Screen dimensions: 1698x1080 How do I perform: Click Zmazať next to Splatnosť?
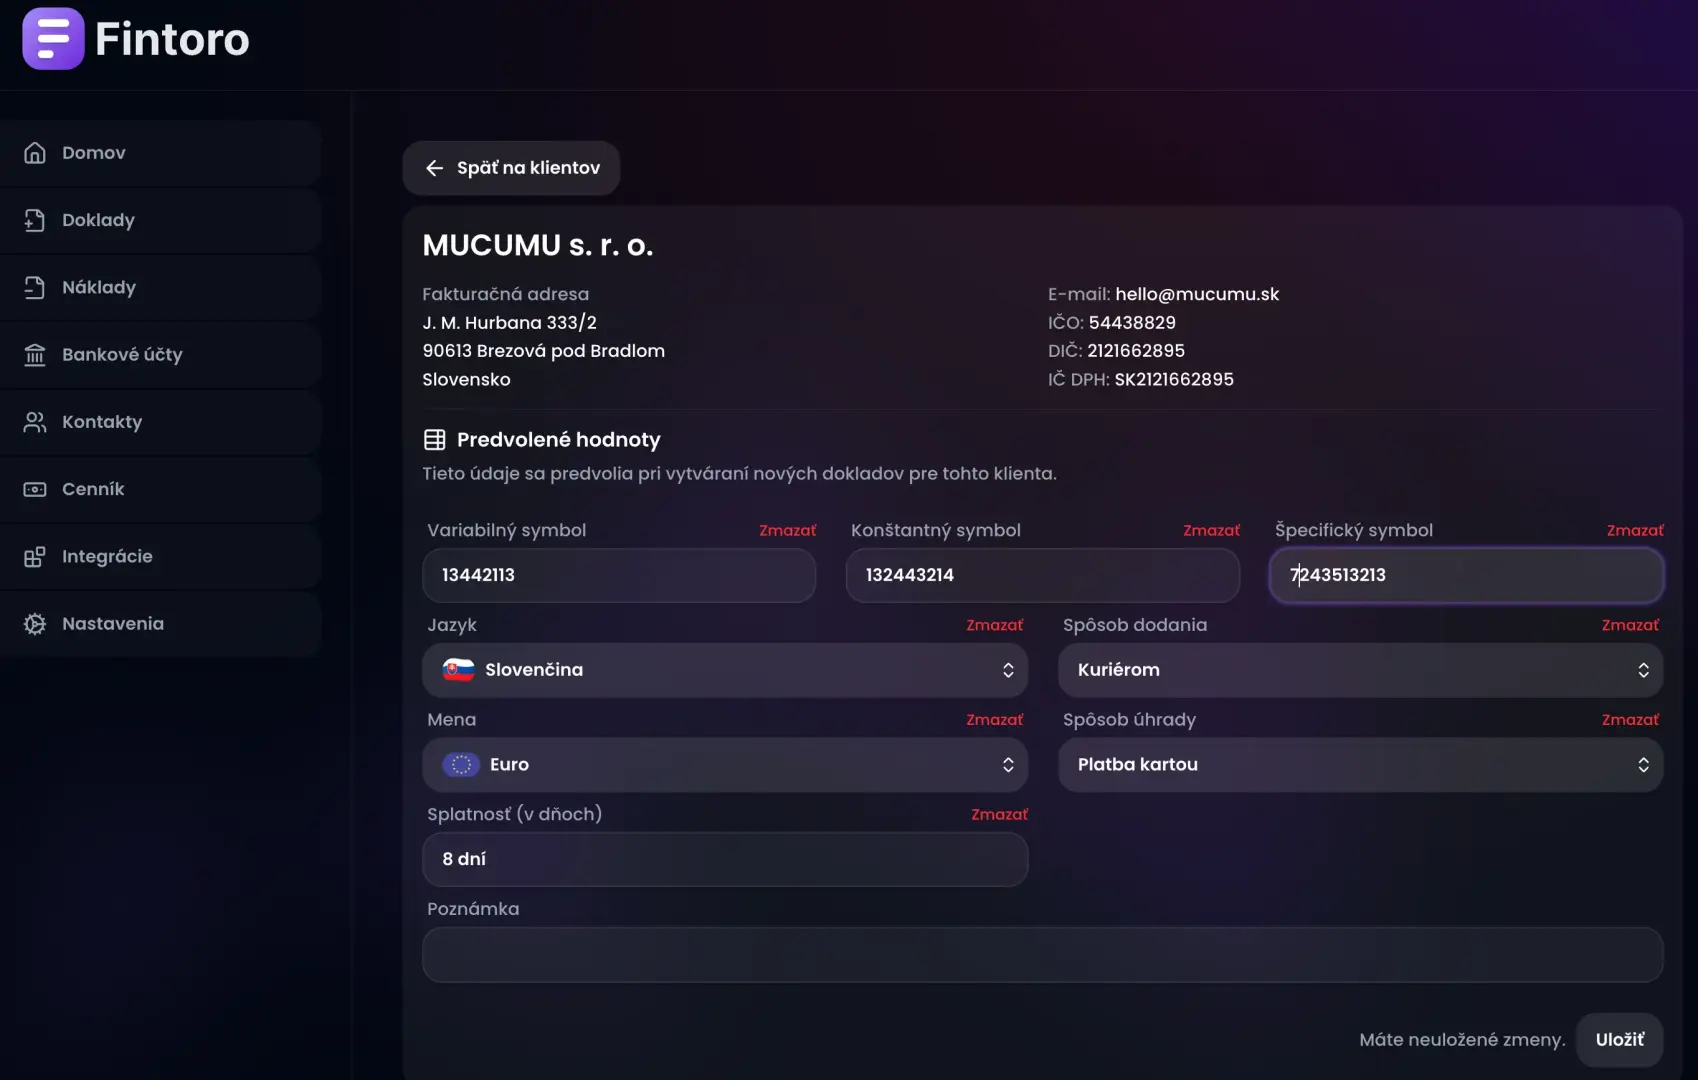999,815
